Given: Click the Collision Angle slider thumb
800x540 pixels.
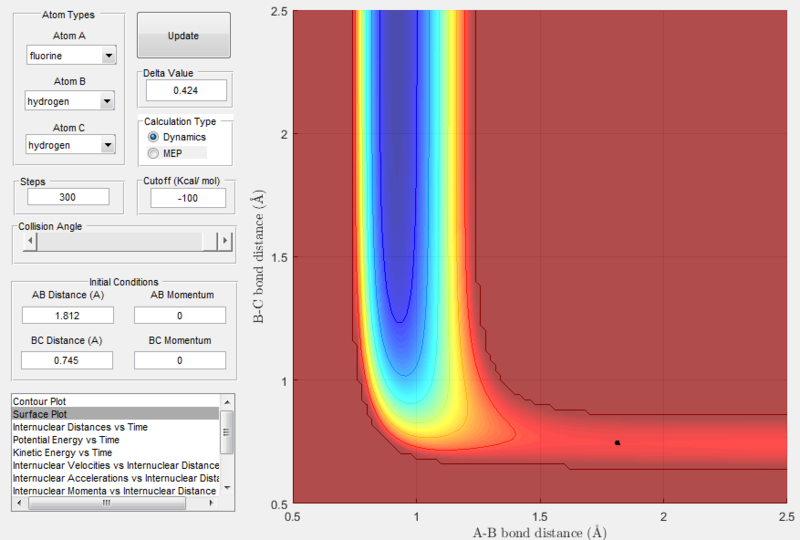Looking at the screenshot, I should (210, 241).
